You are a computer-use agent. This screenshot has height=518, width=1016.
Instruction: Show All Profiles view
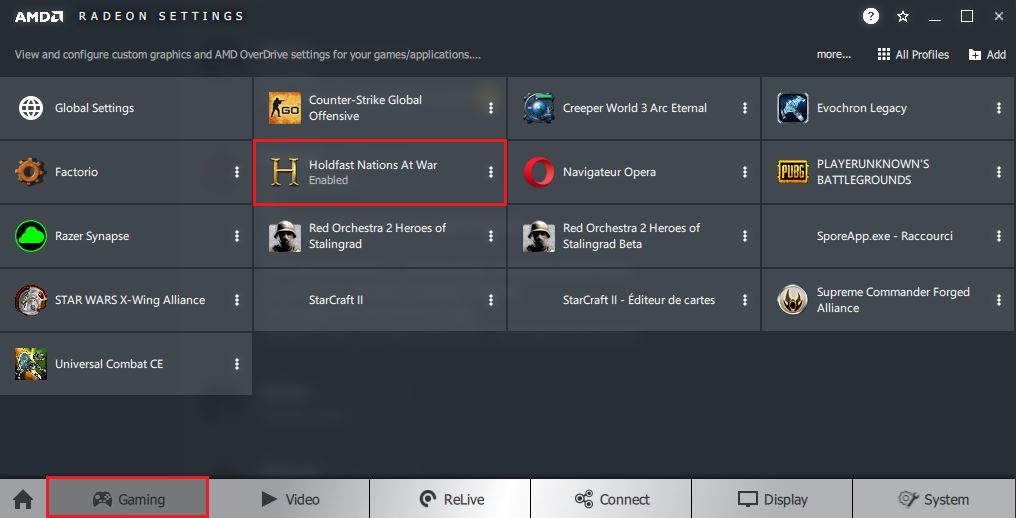[x=913, y=55]
